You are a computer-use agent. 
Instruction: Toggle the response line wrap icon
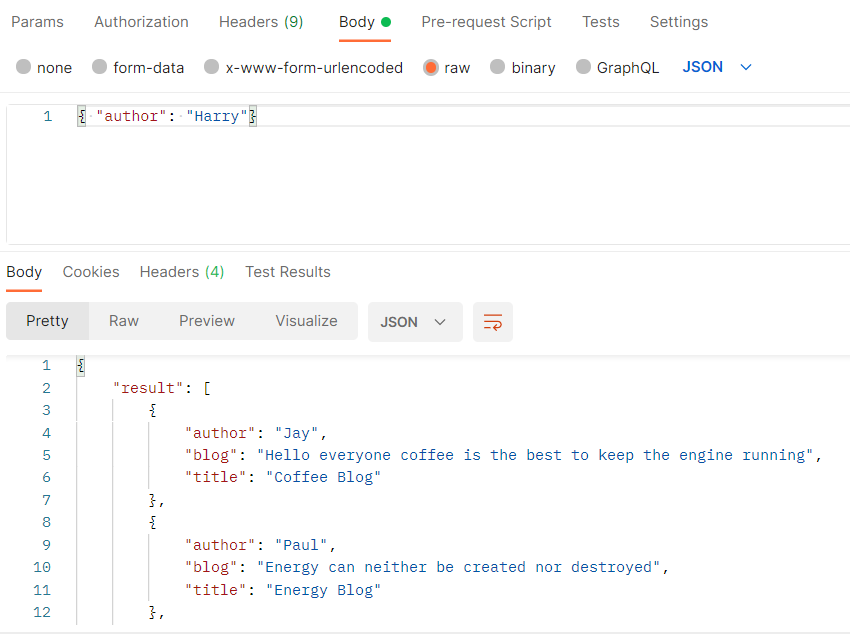click(x=492, y=322)
